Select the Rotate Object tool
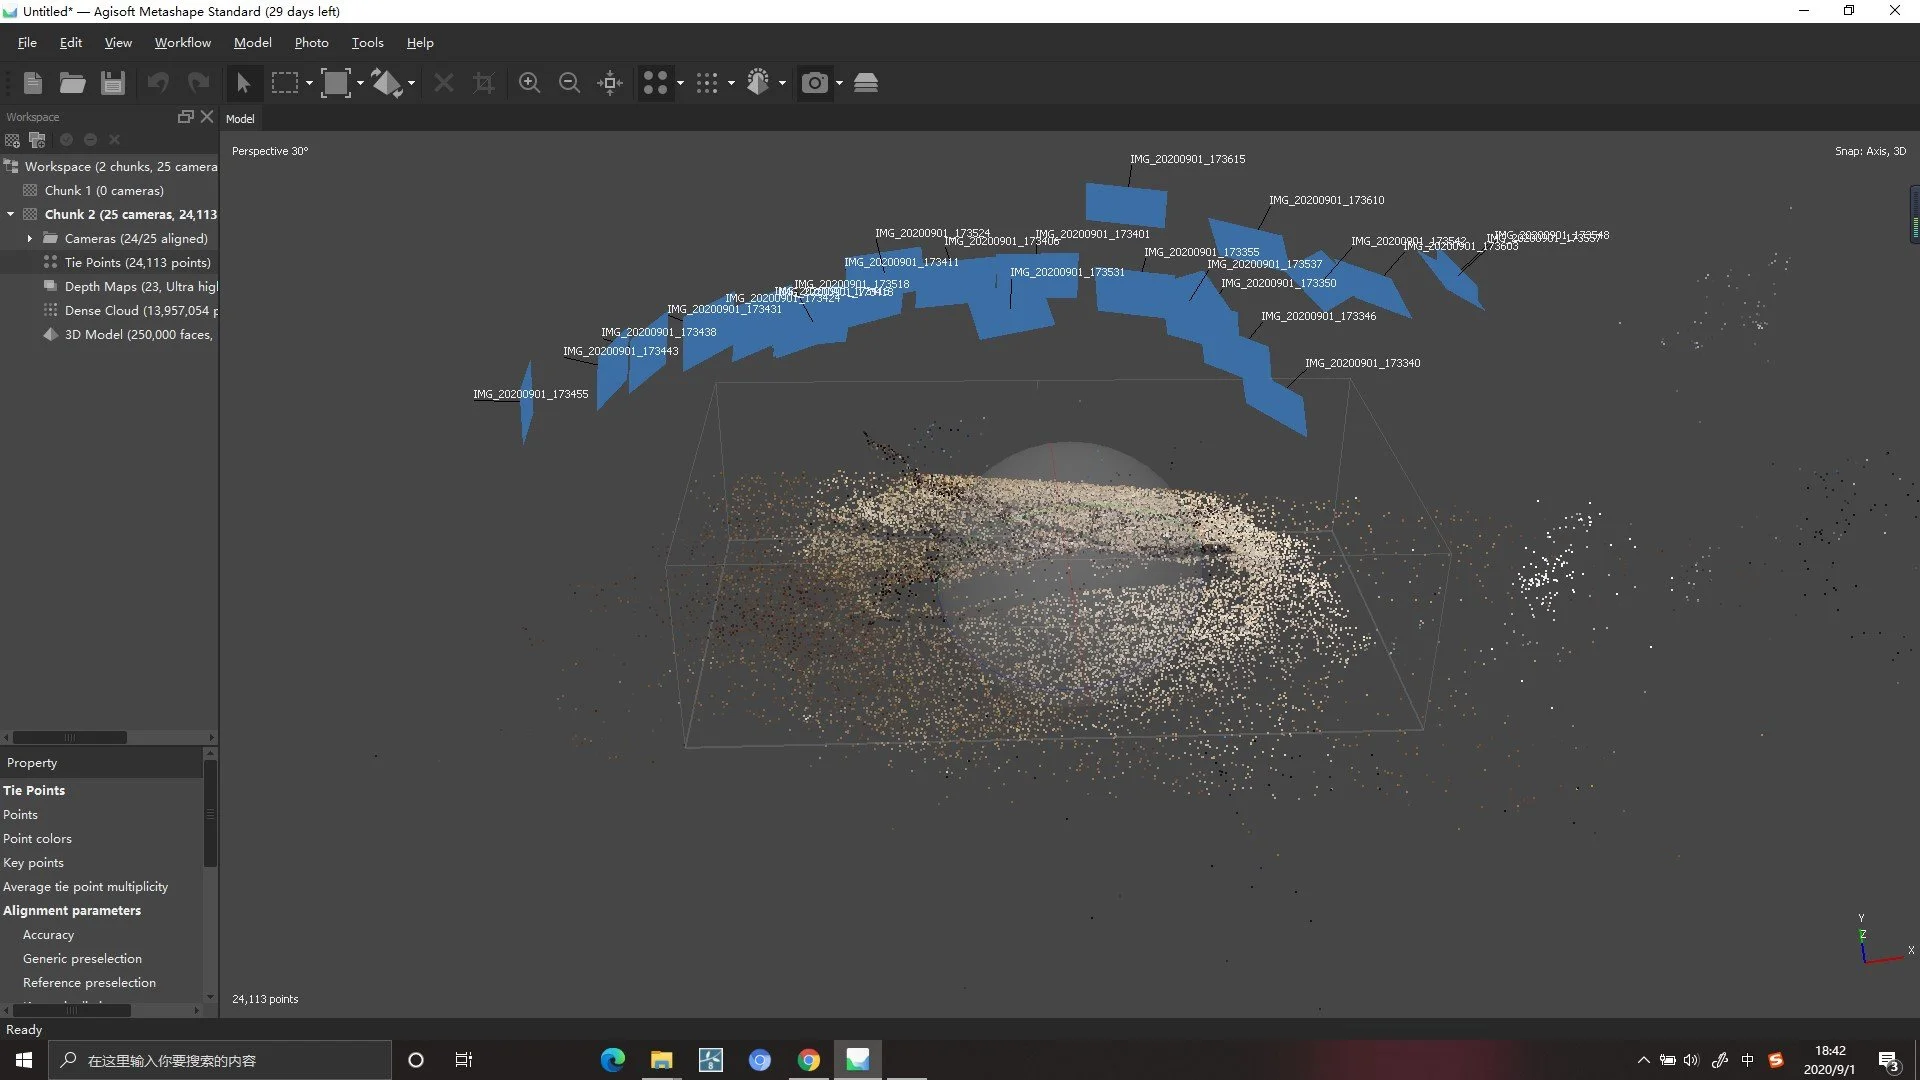Image resolution: width=1920 pixels, height=1080 pixels. (x=386, y=83)
